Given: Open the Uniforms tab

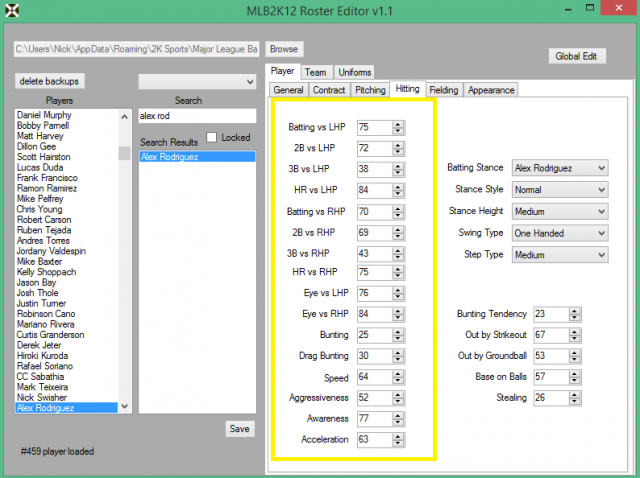Looking at the screenshot, I should click(355, 72).
